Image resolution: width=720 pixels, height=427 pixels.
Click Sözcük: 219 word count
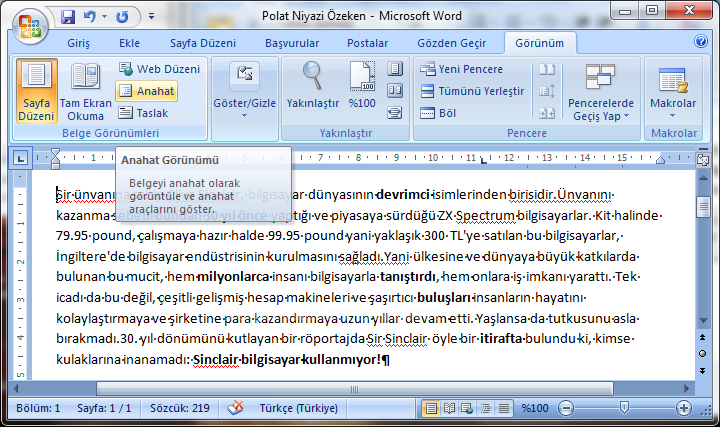pos(180,408)
